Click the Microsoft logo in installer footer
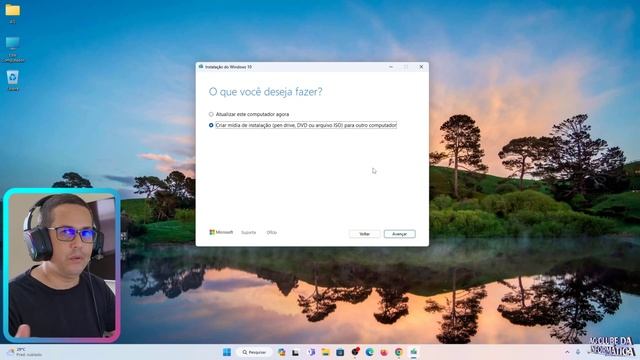The width and height of the screenshot is (640, 360). [x=221, y=232]
